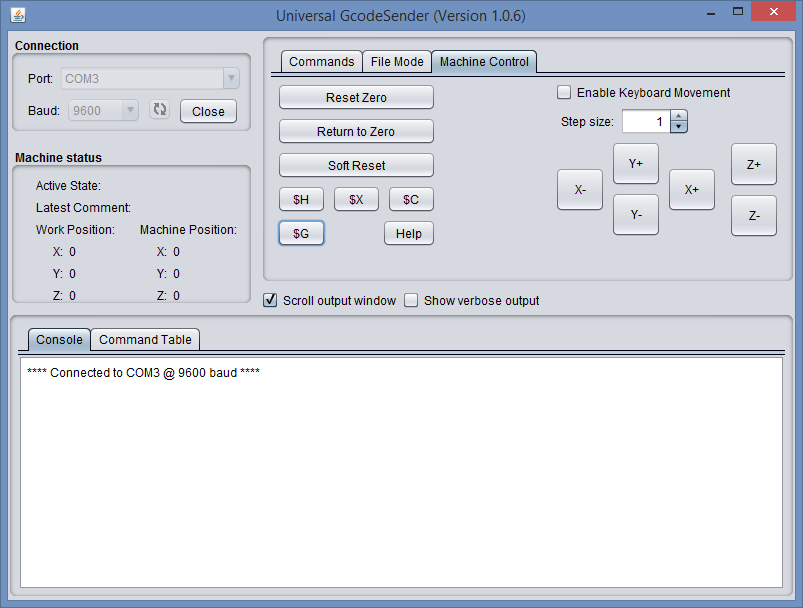Enable Keyboard Movement checkbox
This screenshot has width=803, height=608.
click(565, 93)
